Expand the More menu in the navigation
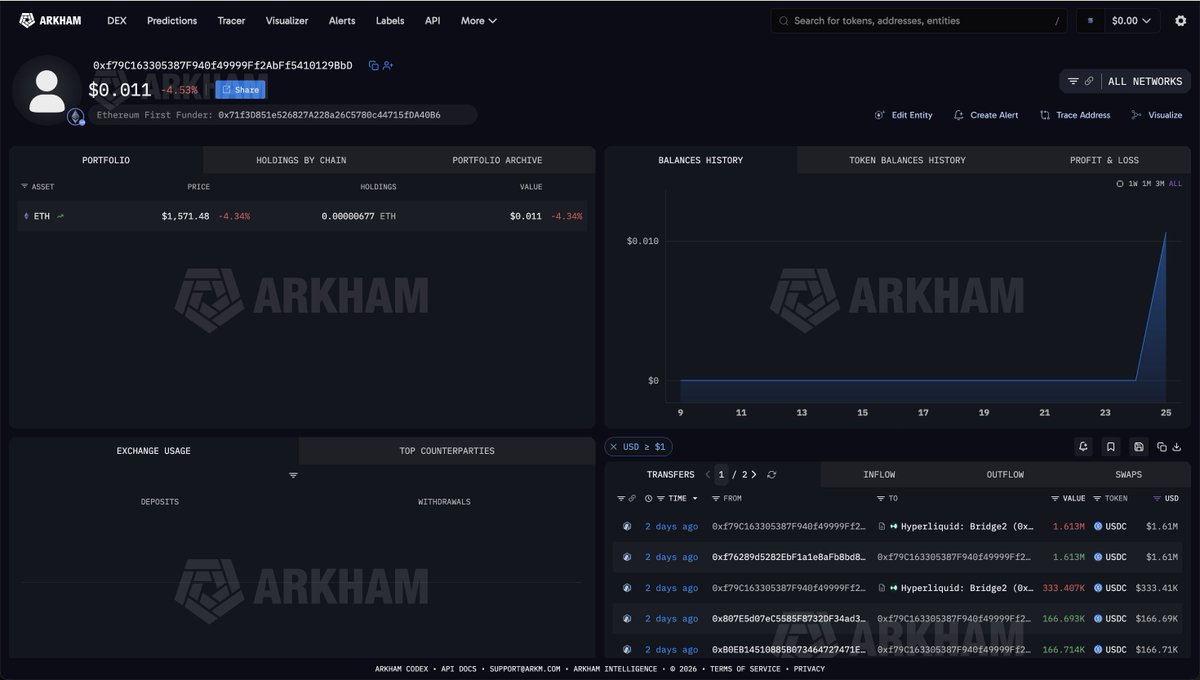The image size is (1200, 680). click(x=478, y=20)
